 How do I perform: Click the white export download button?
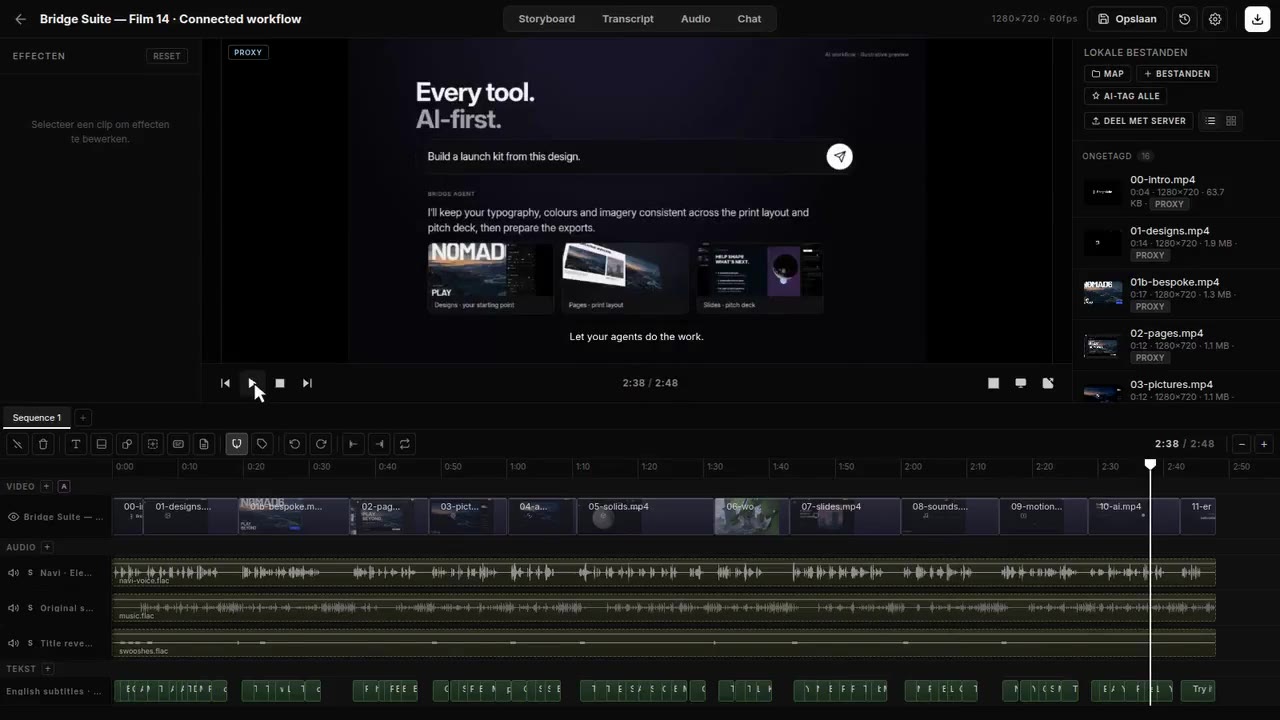(1257, 19)
